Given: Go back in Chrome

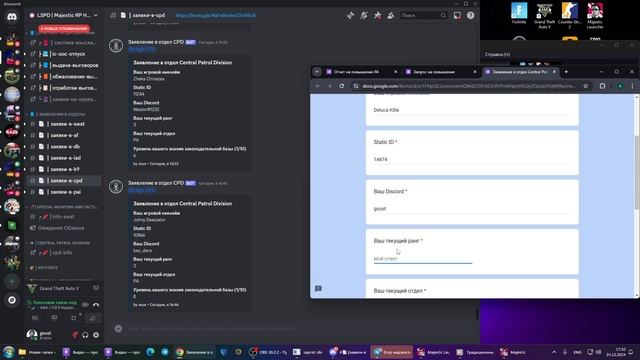Looking at the screenshot, I should click(318, 86).
